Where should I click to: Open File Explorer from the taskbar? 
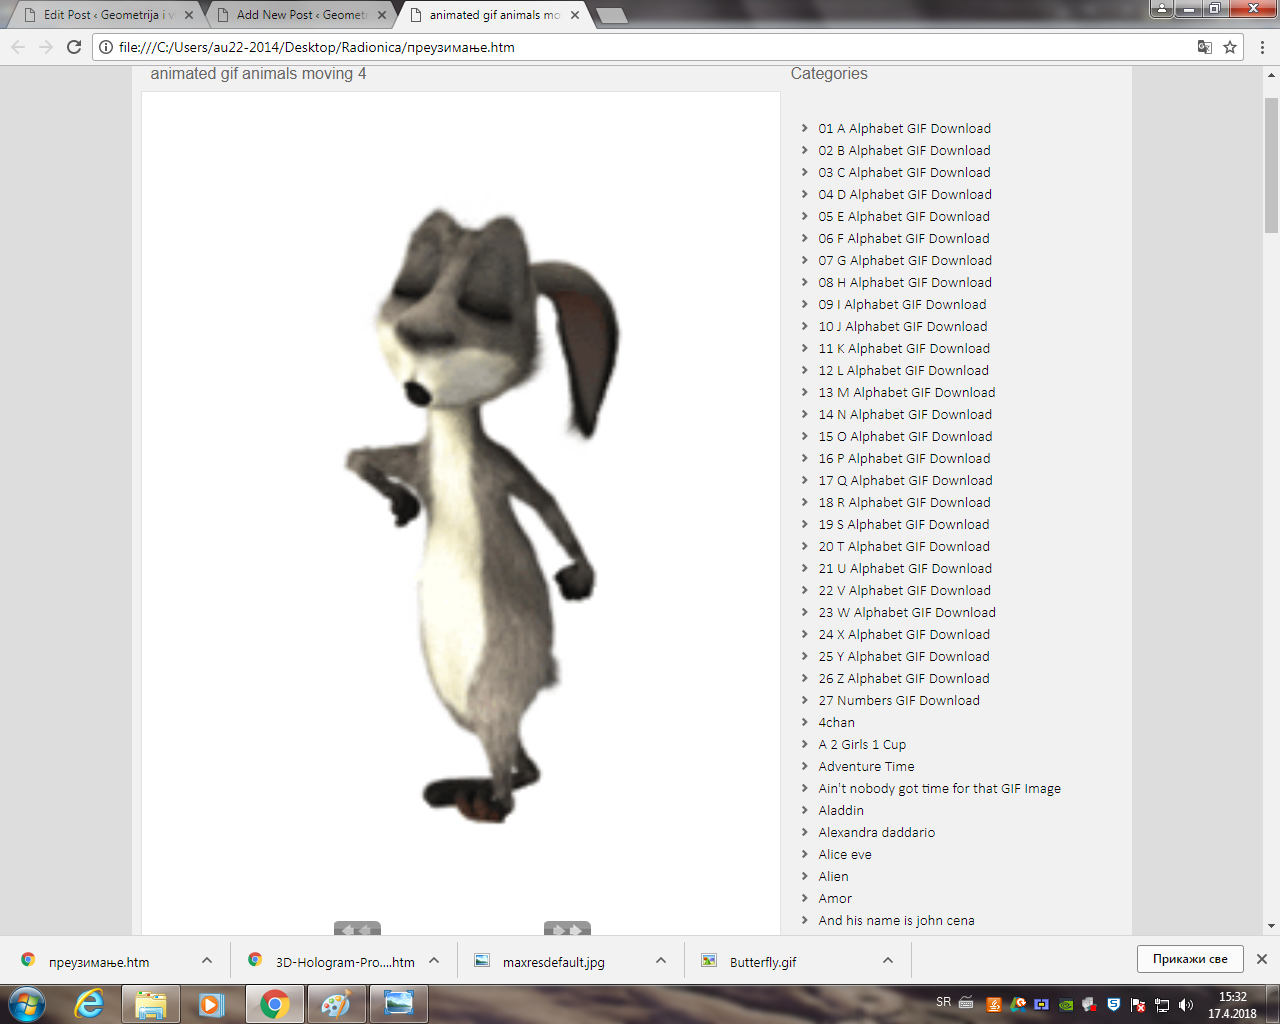click(x=151, y=1004)
